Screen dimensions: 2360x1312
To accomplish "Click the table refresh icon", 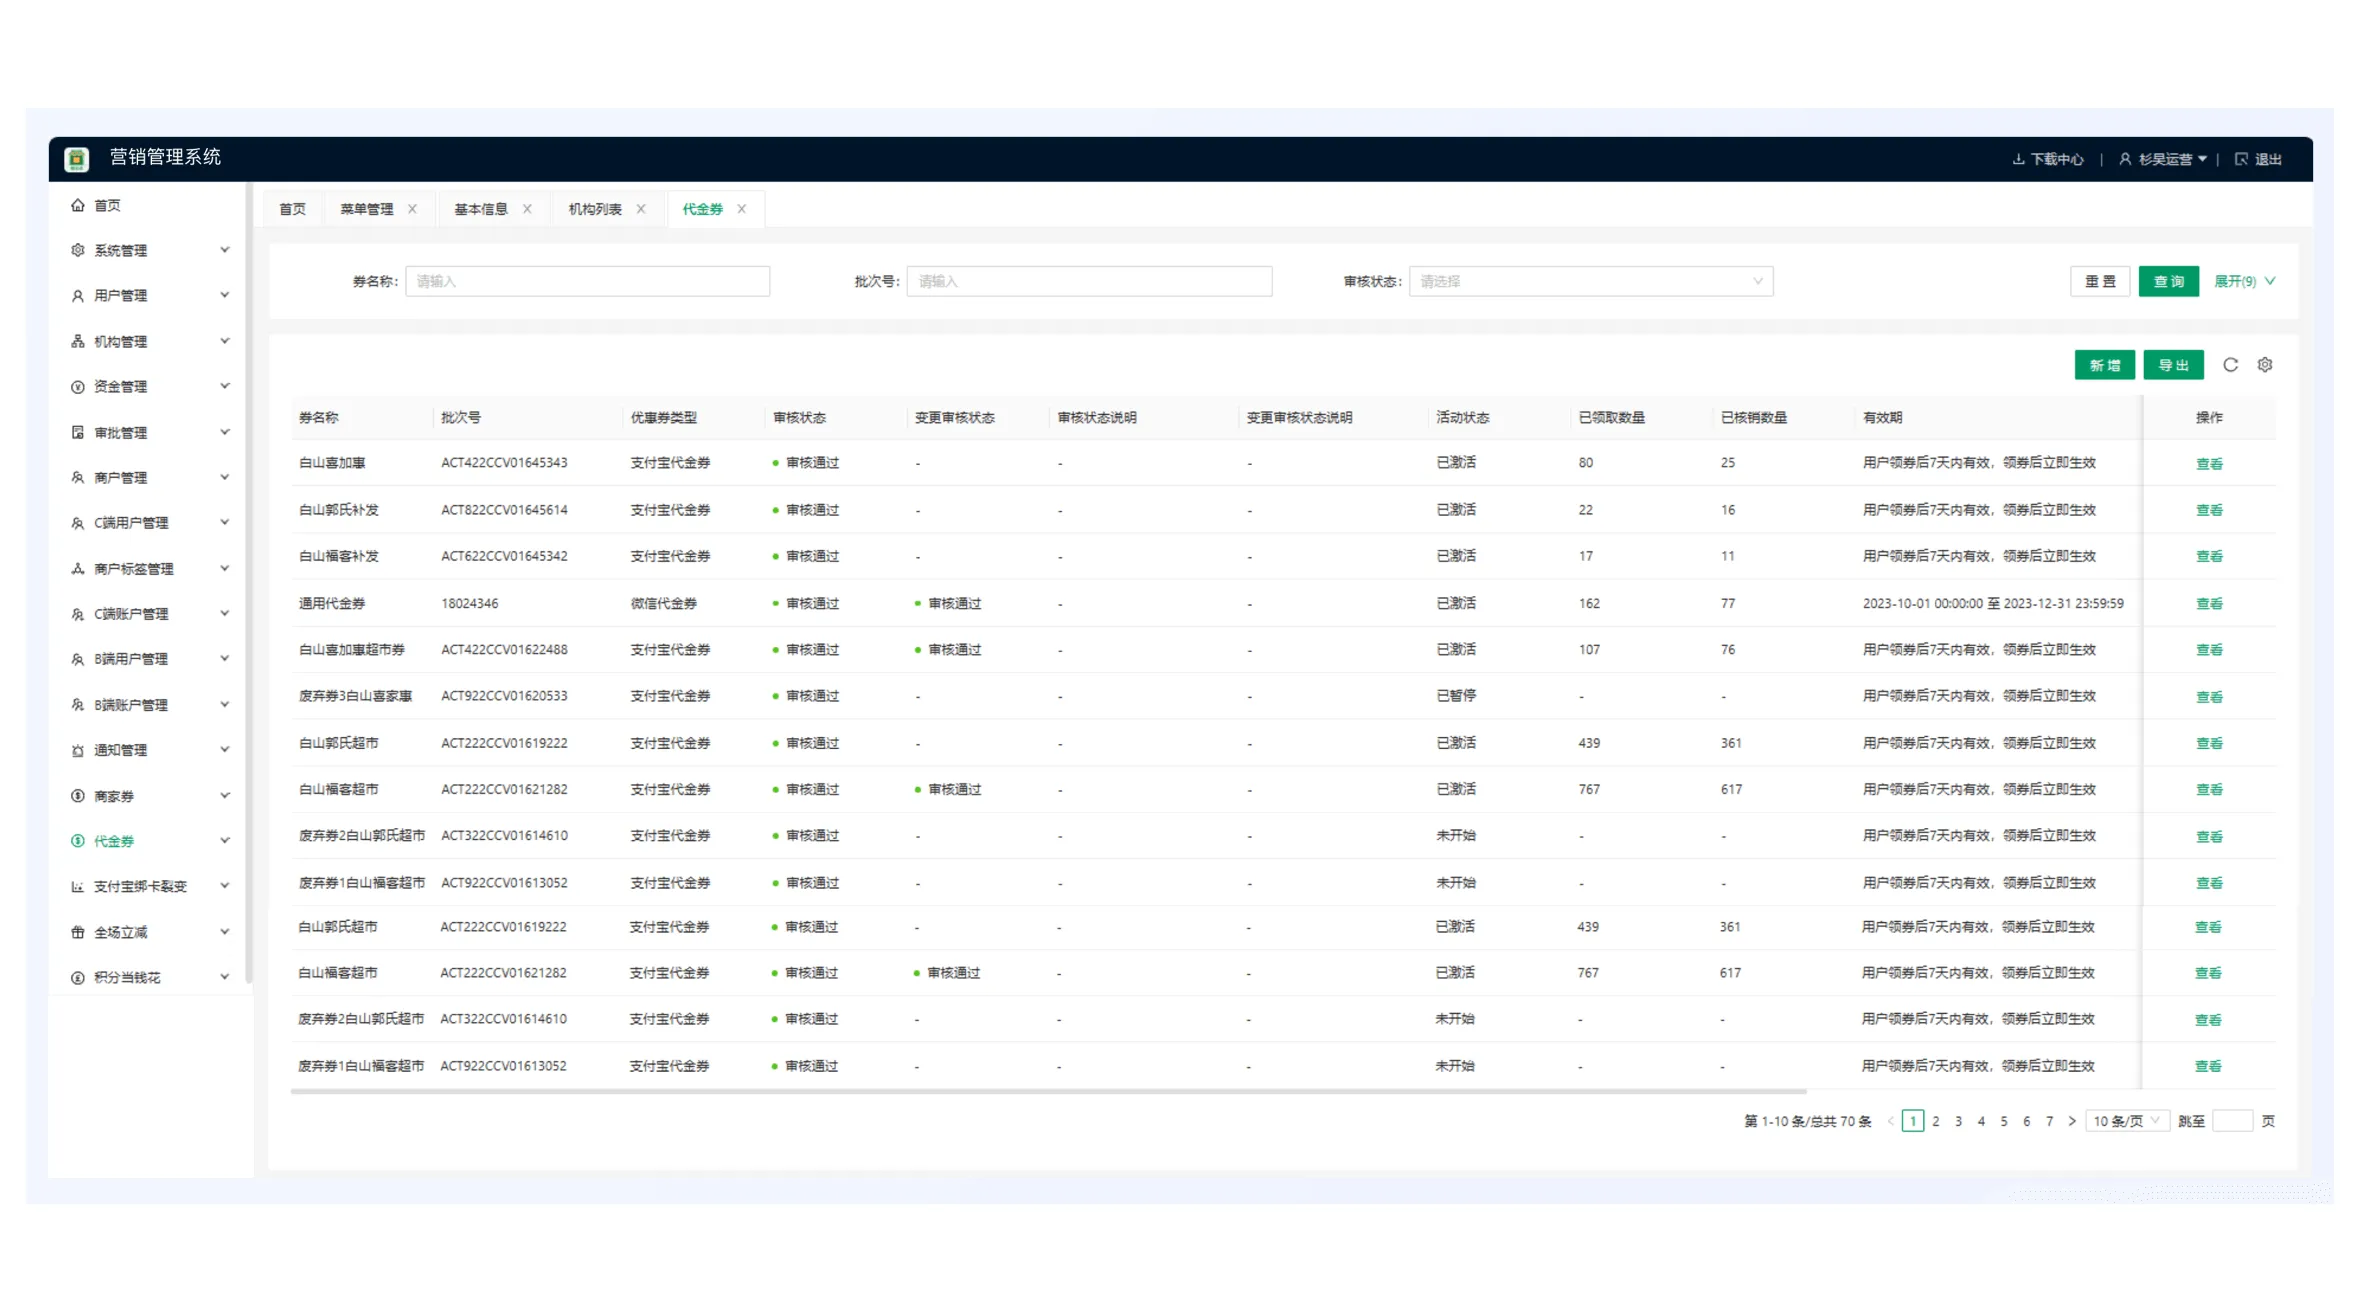I will pyautogui.click(x=2230, y=365).
